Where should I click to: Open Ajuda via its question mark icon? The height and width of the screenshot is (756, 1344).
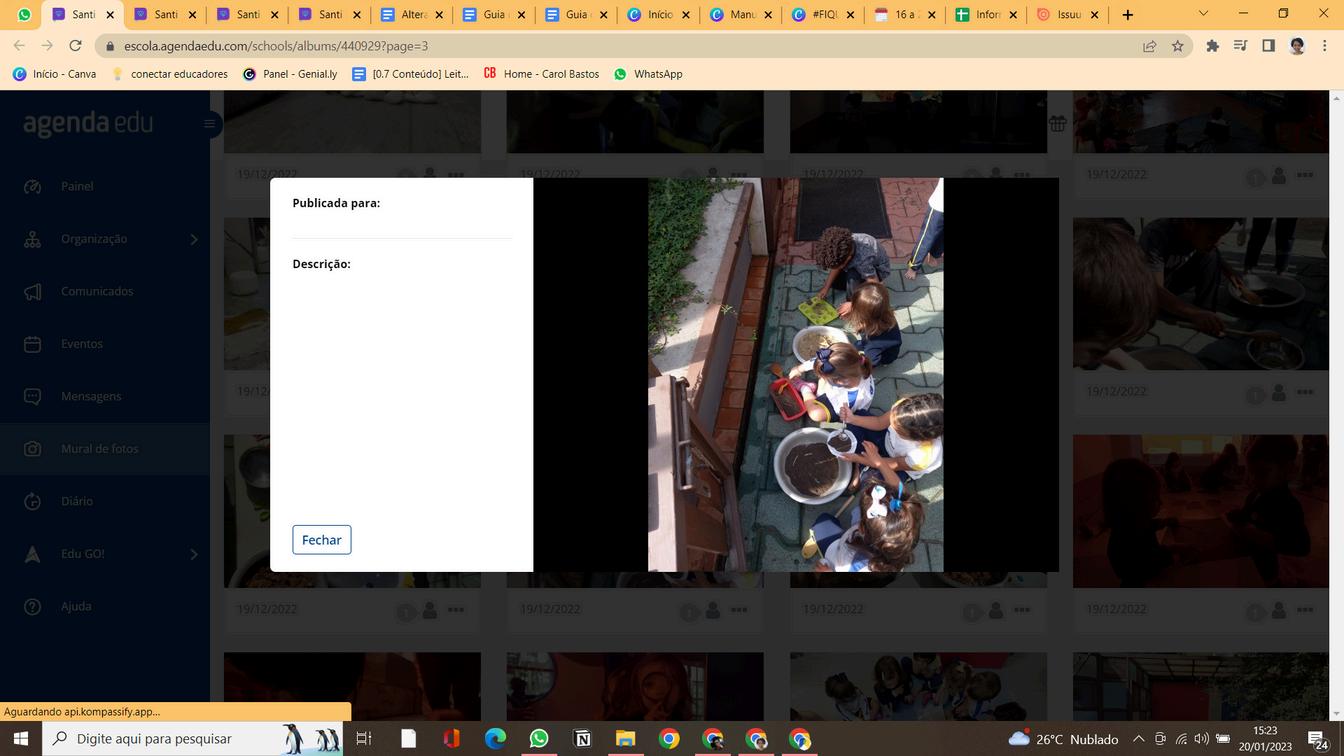(32, 606)
